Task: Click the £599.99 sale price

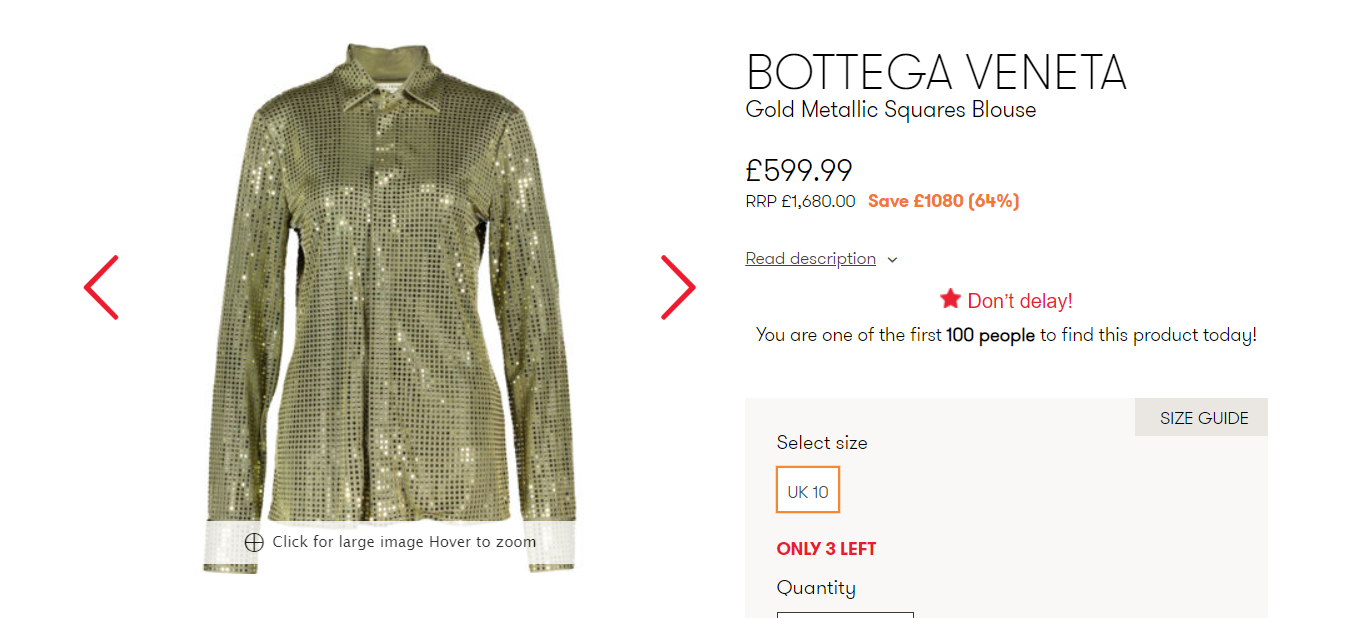Action: [x=799, y=171]
